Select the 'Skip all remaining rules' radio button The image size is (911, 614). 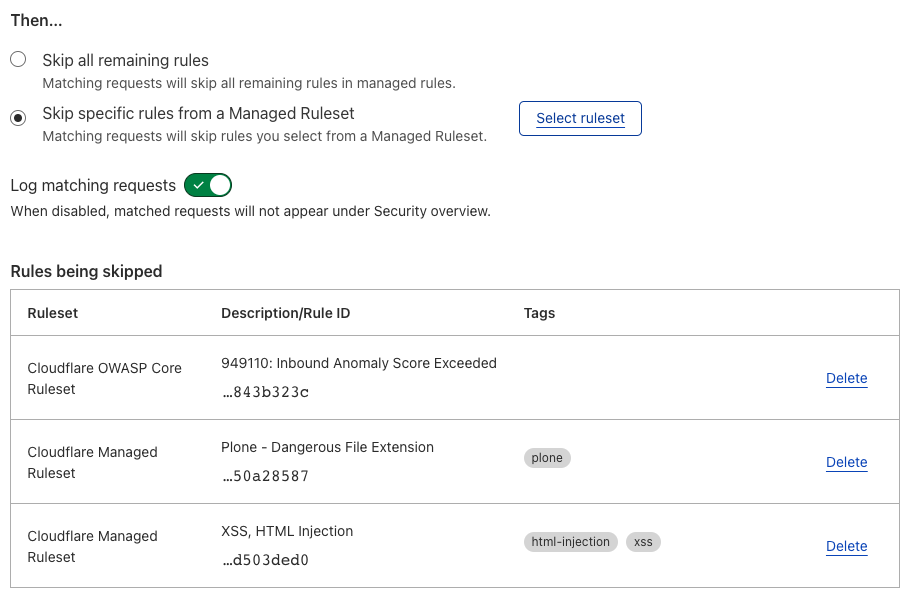[18, 60]
